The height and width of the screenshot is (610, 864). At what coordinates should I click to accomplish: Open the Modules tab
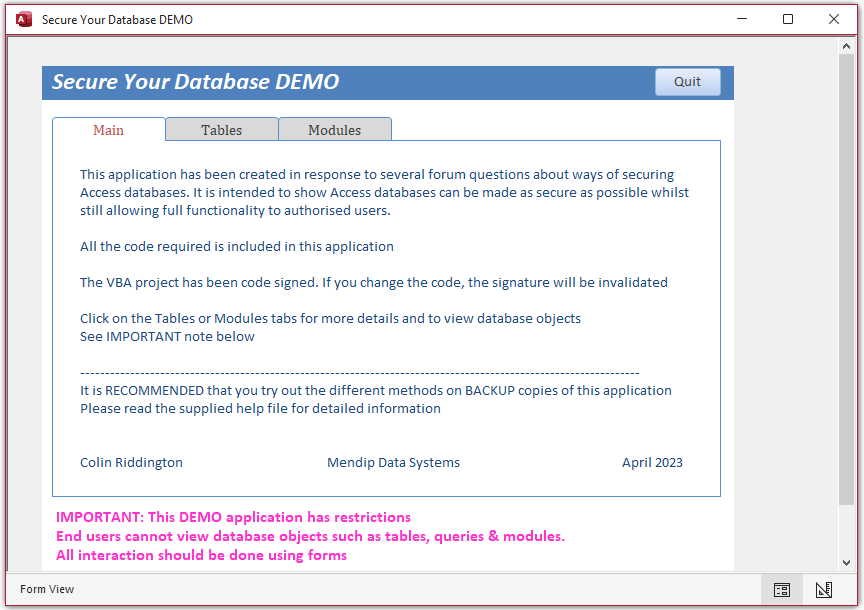[x=334, y=130]
